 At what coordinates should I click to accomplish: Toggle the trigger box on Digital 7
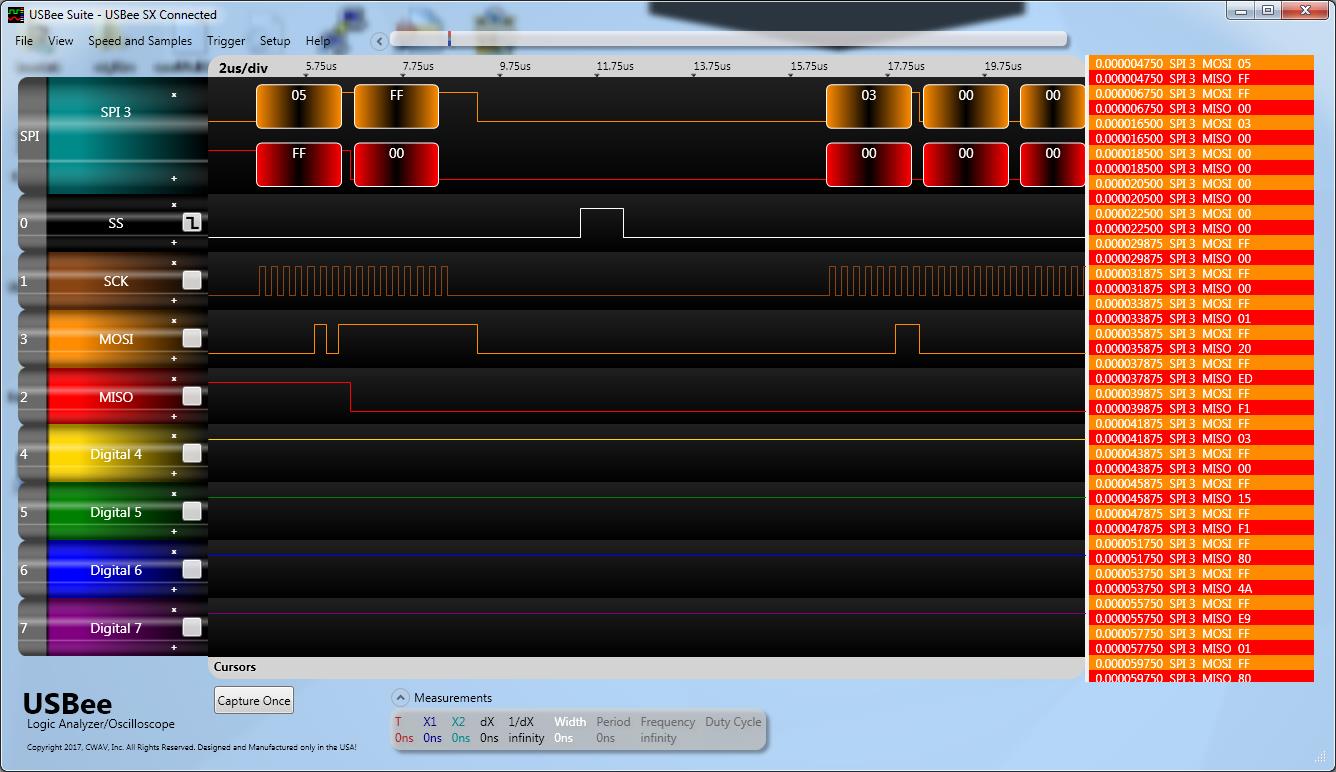tap(192, 628)
